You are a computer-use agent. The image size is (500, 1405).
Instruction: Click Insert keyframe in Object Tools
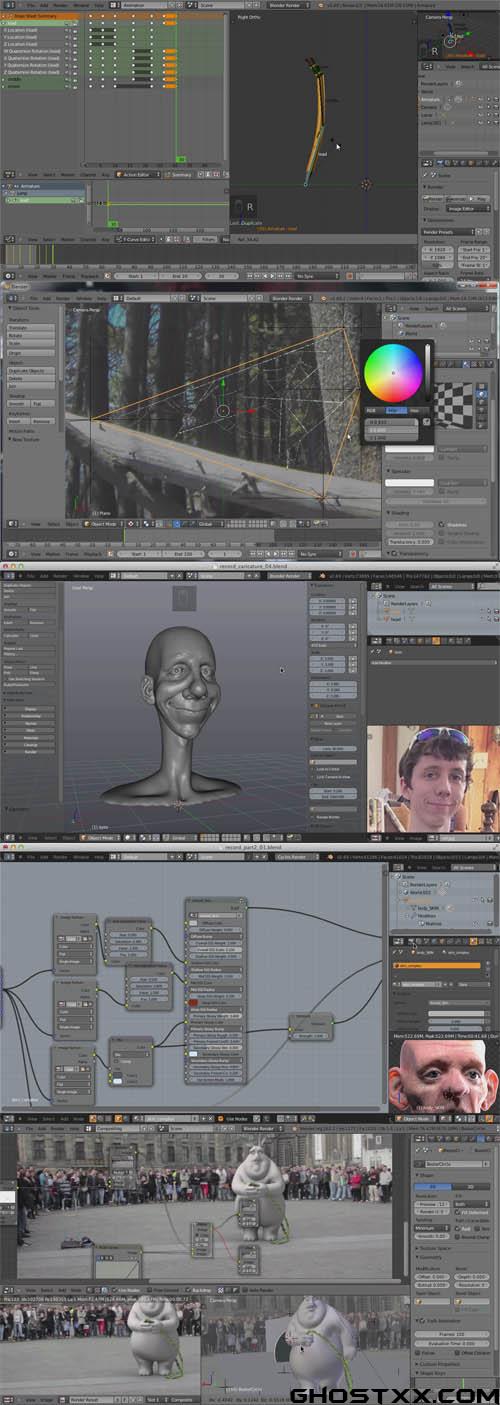coord(18,421)
